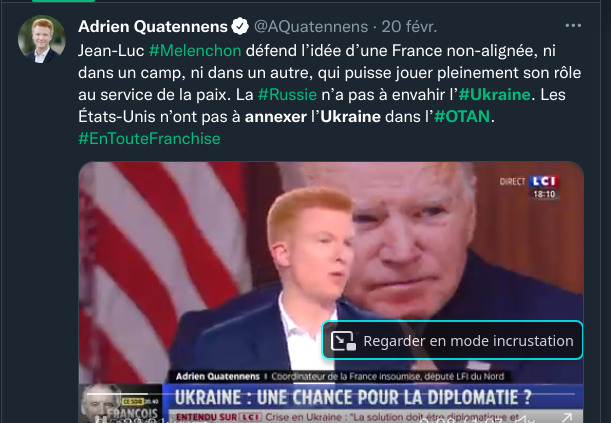Follow the bold #Ukraine hashtag link

point(494,95)
